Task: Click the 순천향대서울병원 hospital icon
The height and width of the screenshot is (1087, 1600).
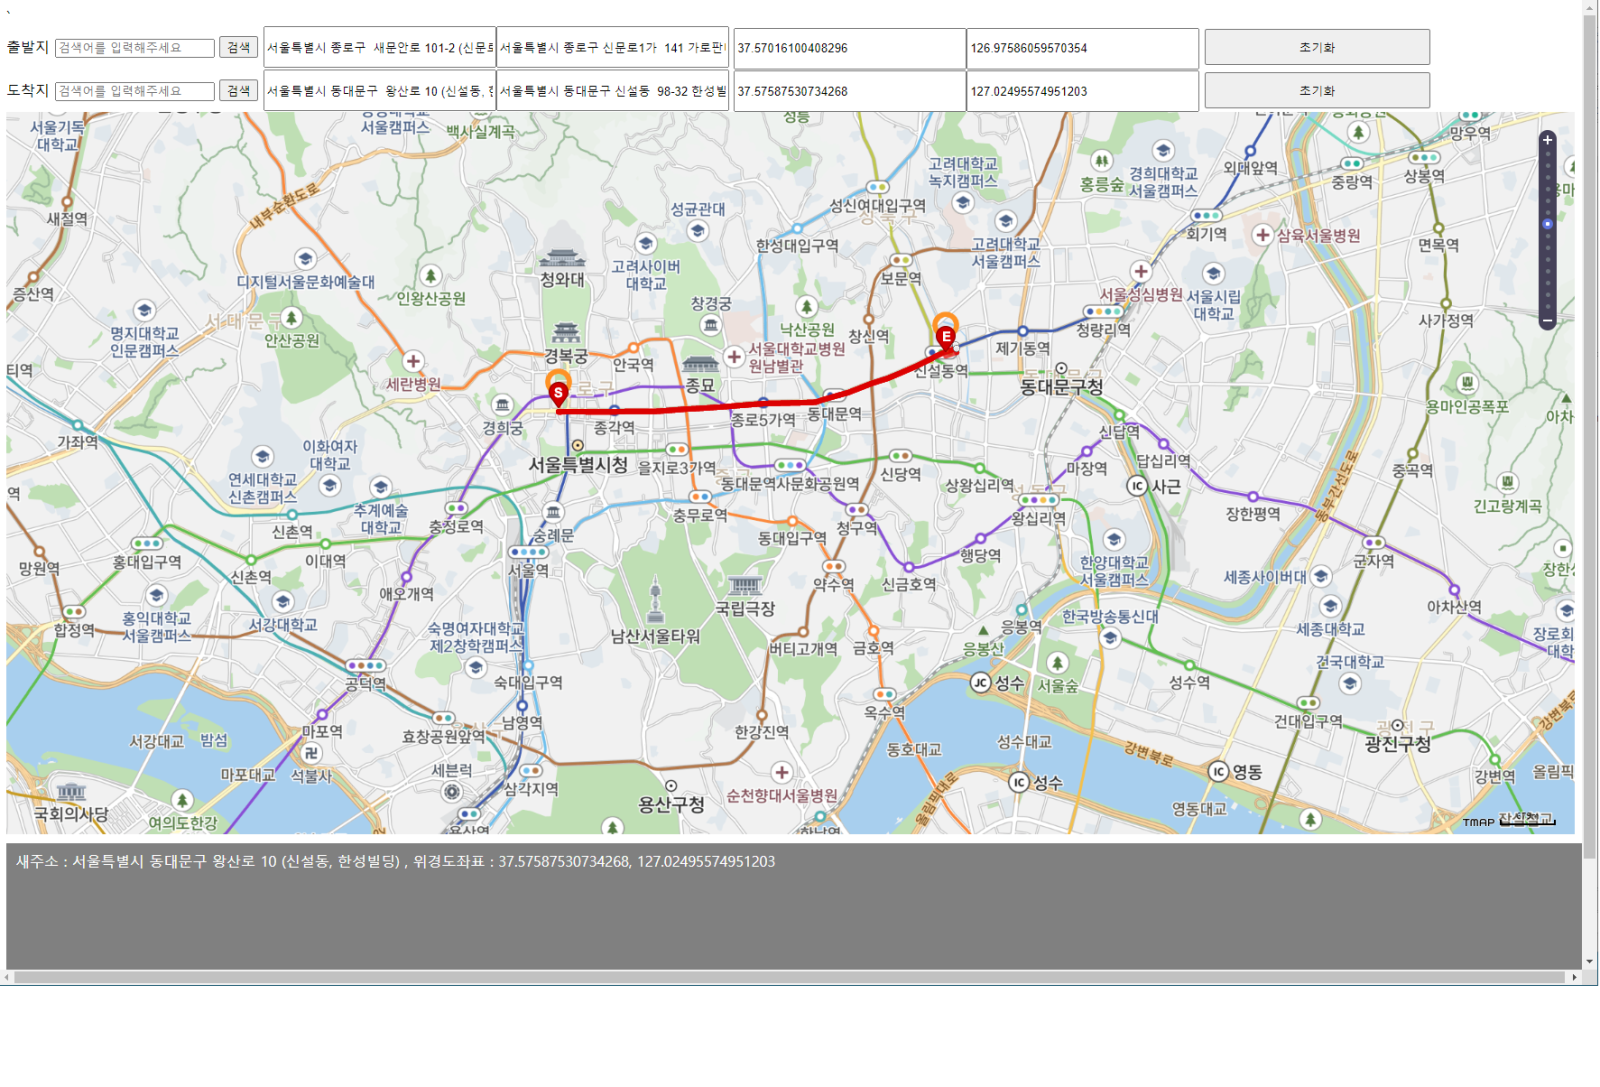Action: click(782, 772)
